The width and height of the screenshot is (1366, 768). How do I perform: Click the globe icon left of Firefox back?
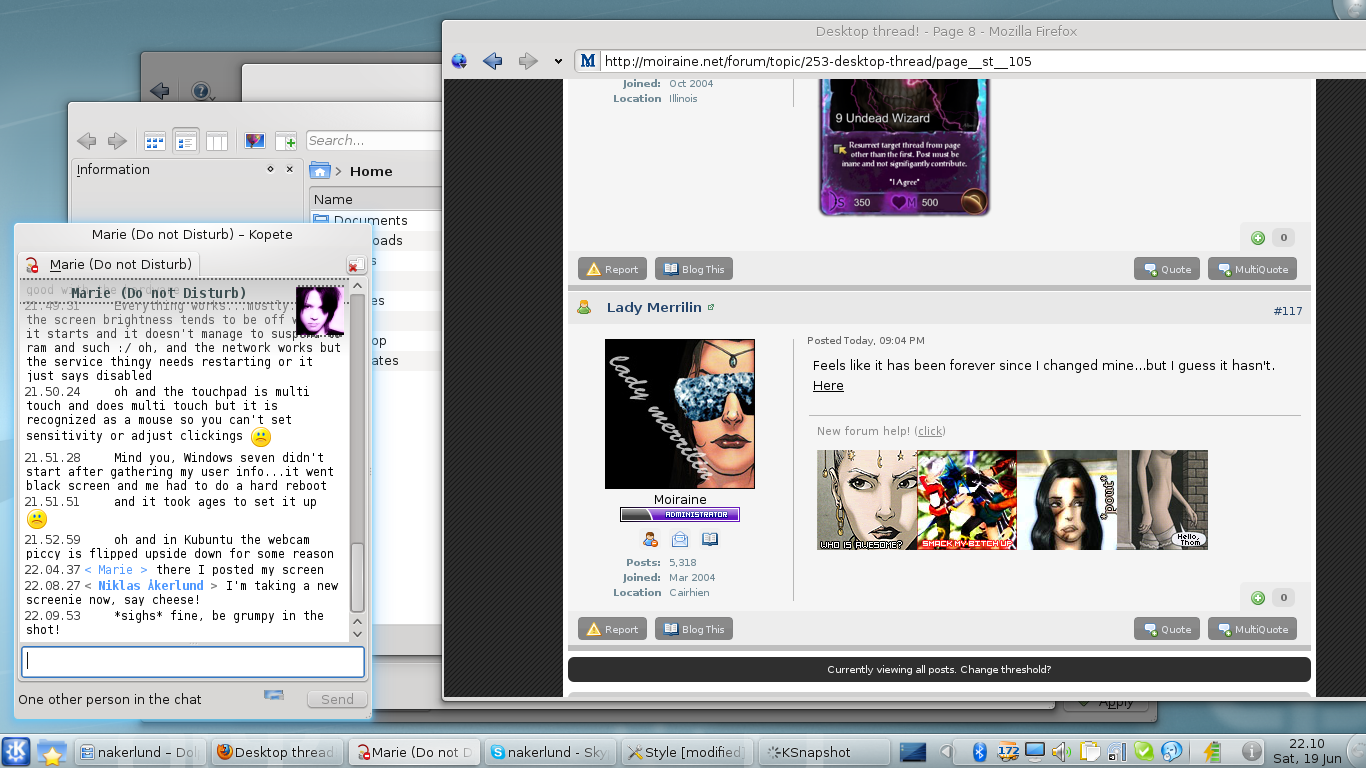(459, 61)
